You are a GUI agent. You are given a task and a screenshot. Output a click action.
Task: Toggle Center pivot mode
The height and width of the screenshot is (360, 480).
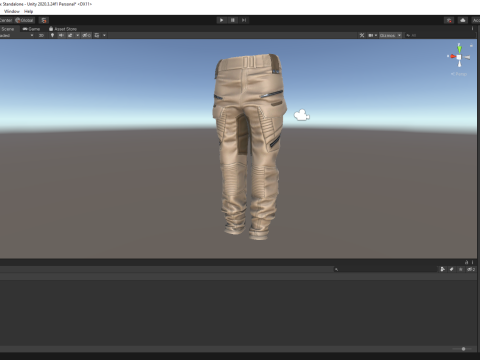[x=6, y=20]
